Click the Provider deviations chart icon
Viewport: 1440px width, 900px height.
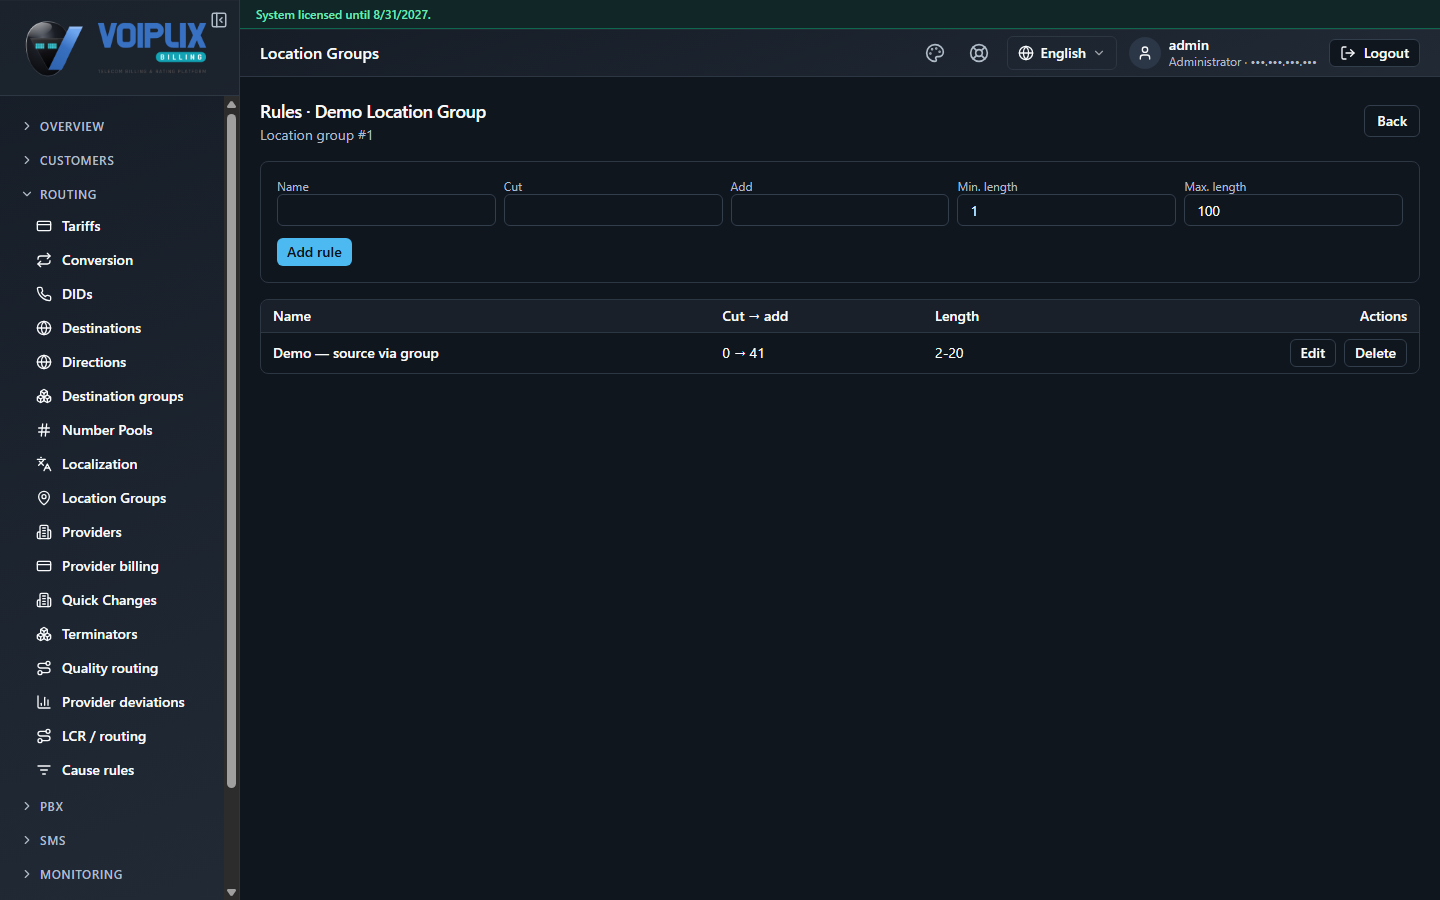point(44,702)
